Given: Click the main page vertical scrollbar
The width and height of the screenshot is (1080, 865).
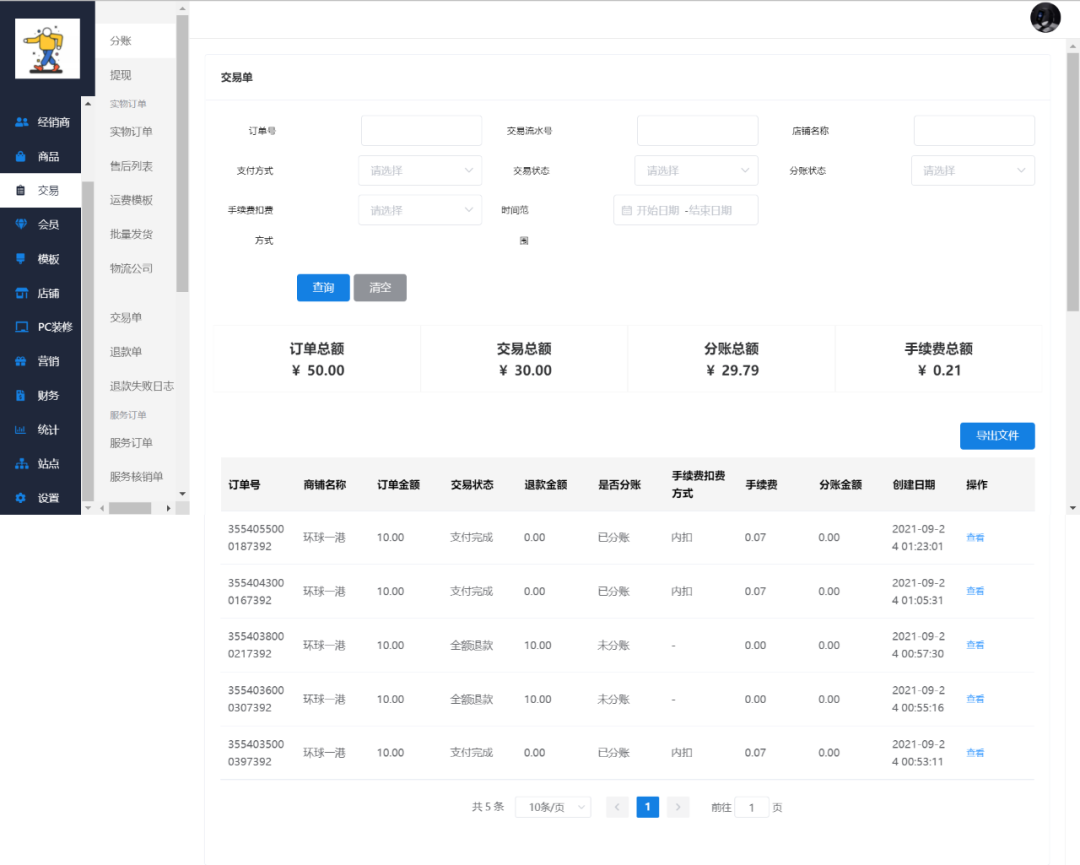Looking at the screenshot, I should (x=1073, y=182).
